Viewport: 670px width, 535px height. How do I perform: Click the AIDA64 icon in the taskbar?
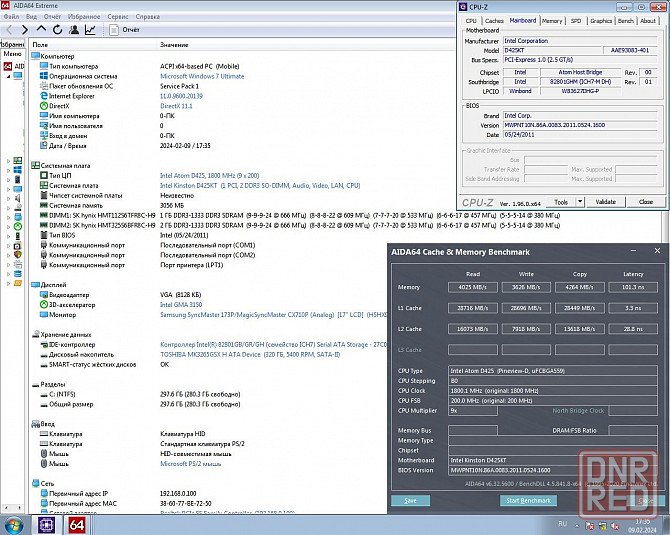coord(77,524)
